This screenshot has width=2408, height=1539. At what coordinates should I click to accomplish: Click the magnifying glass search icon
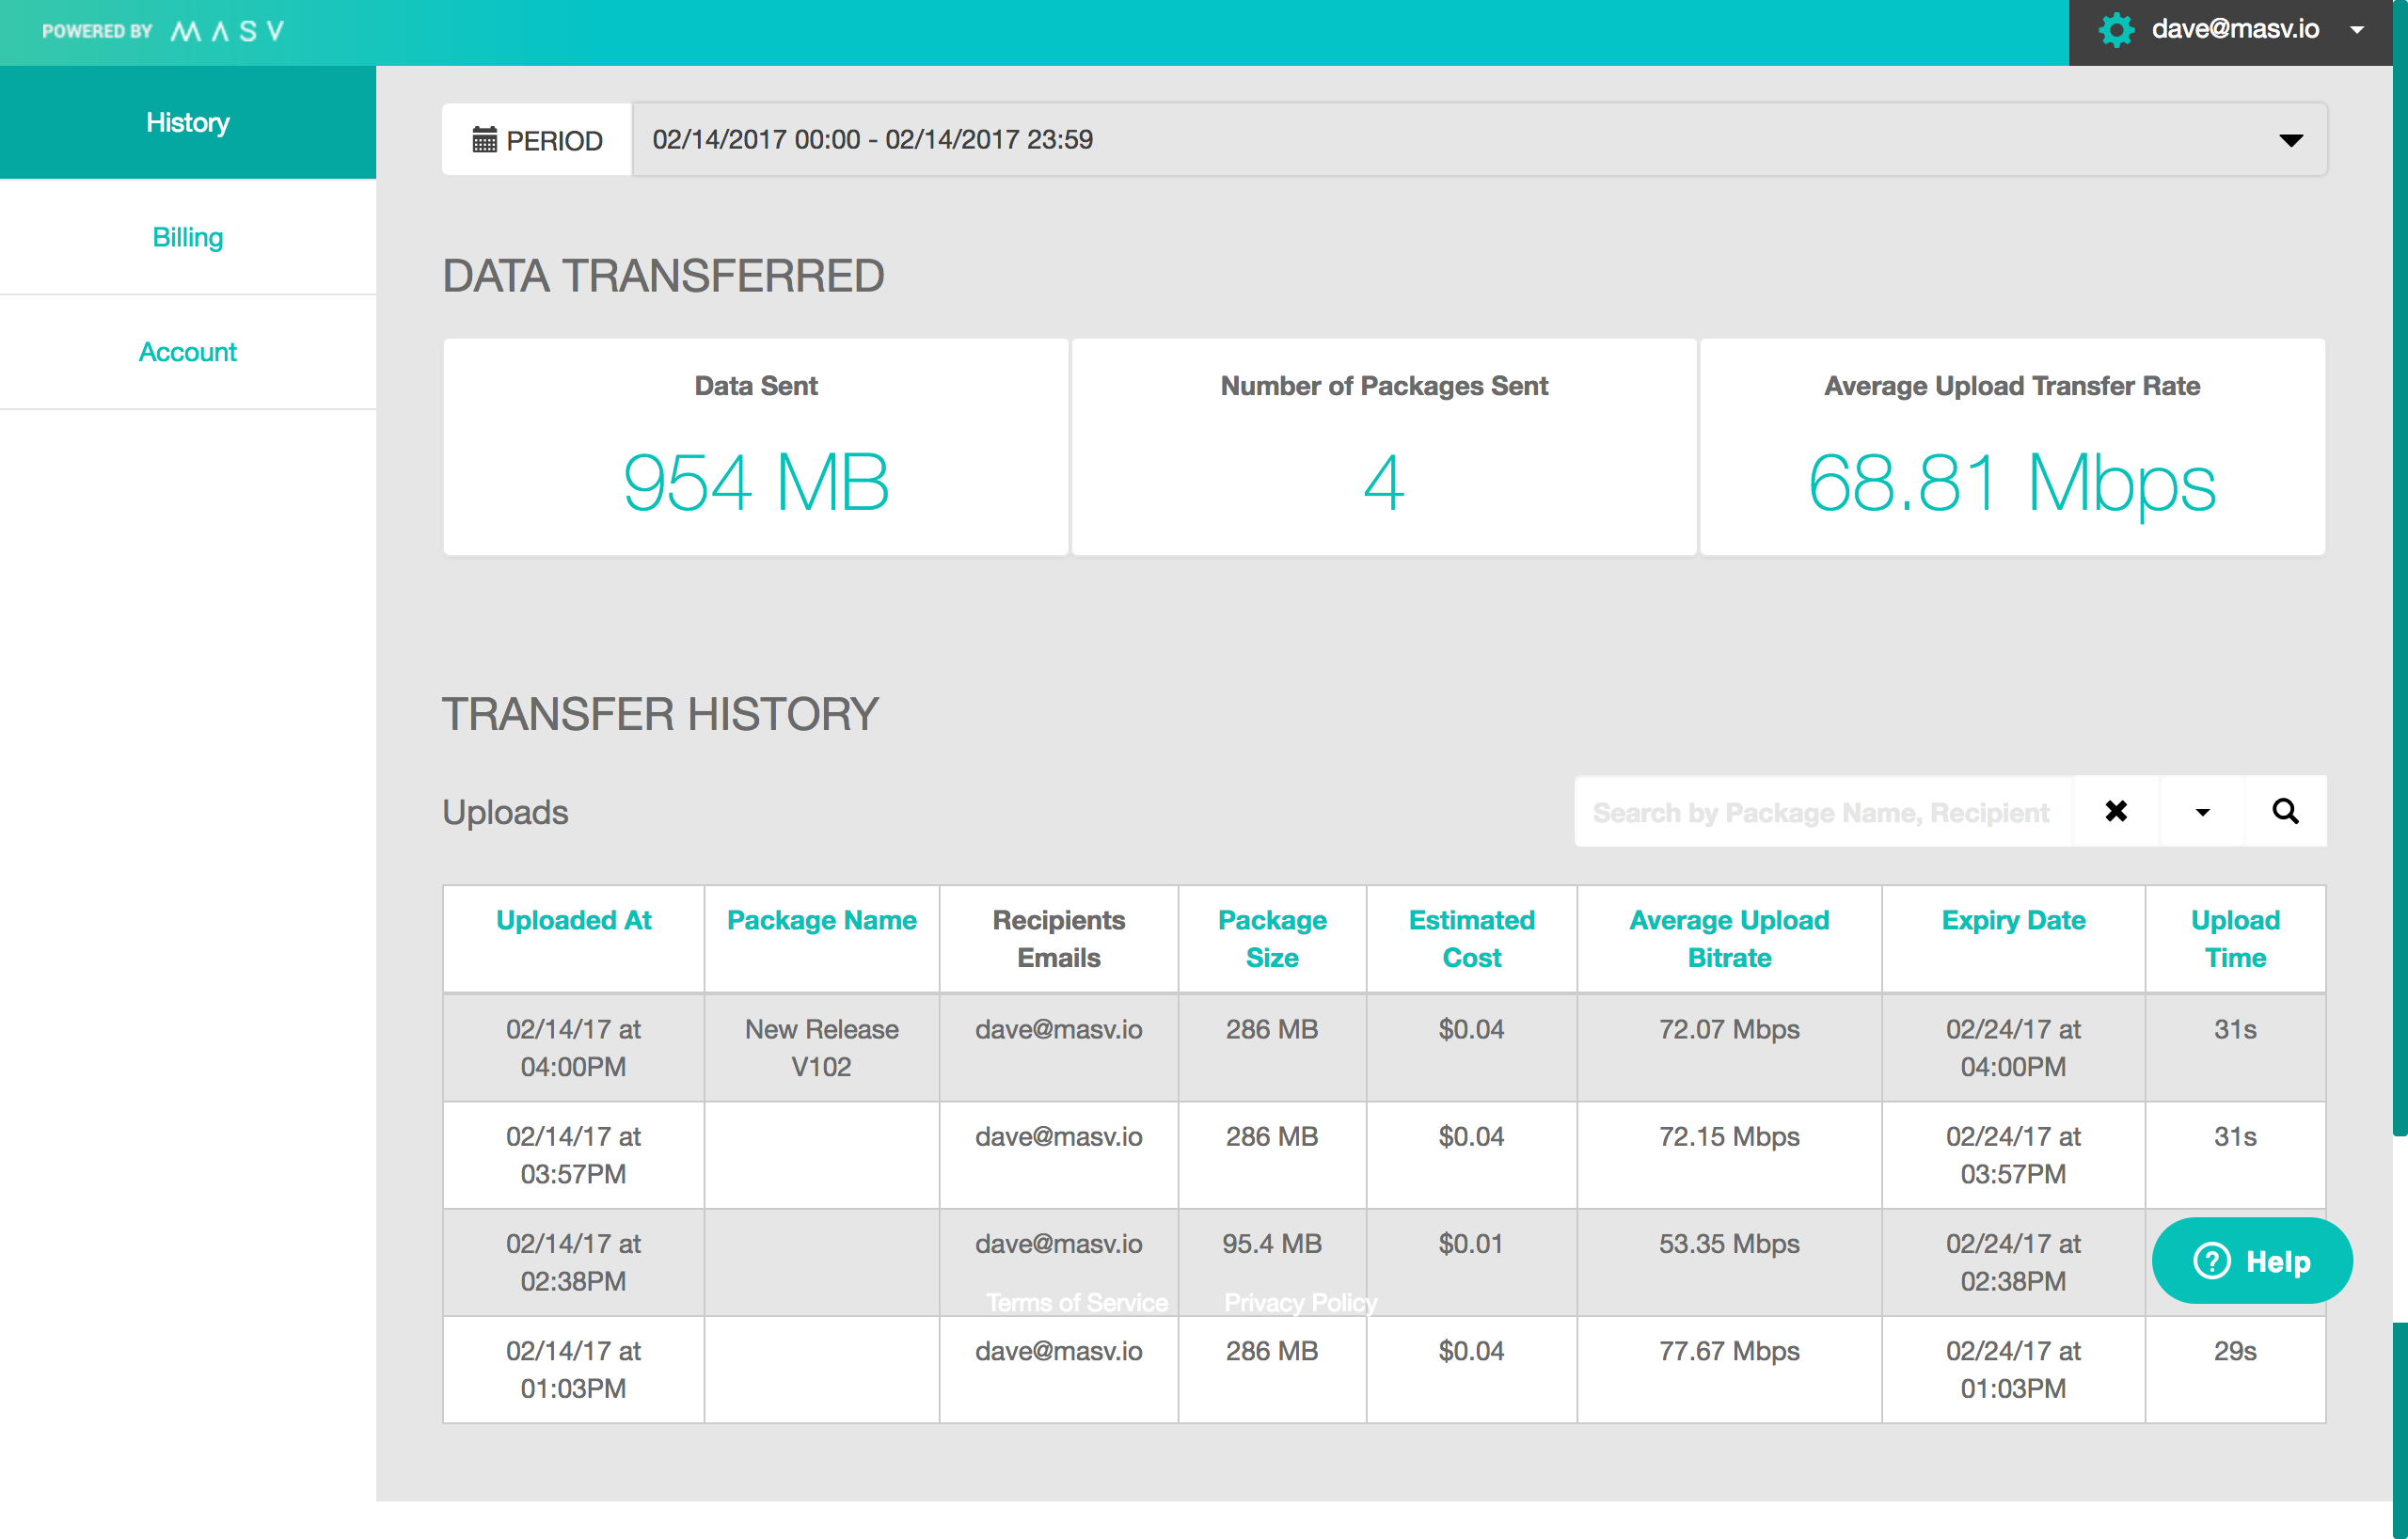tap(2285, 811)
